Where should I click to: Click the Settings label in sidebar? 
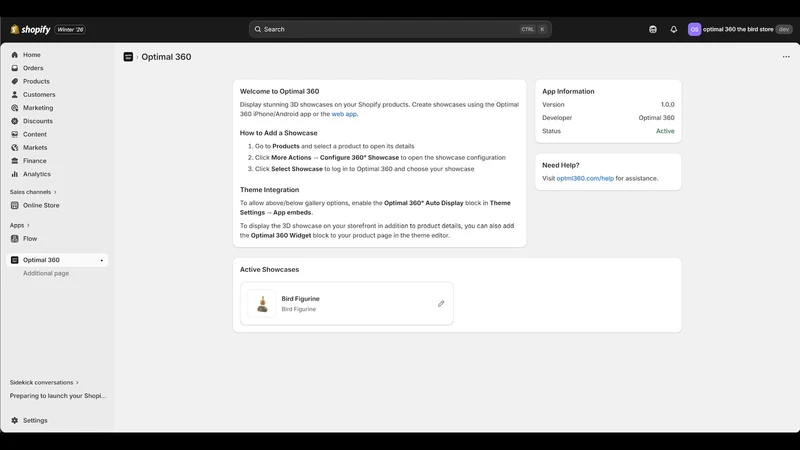[35, 420]
